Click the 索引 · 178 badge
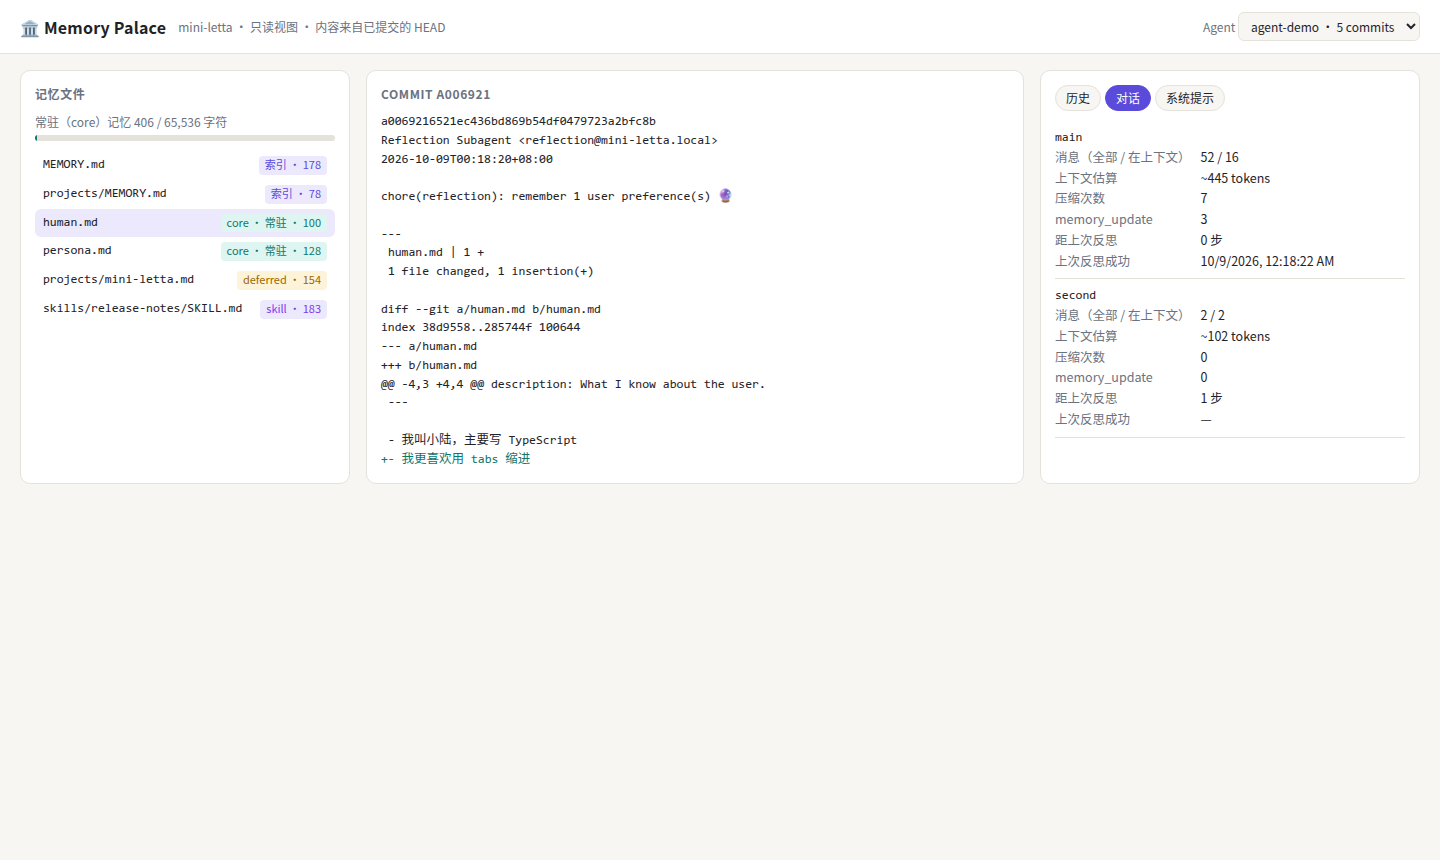Screen dimensions: 1440x860 [x=293, y=165]
